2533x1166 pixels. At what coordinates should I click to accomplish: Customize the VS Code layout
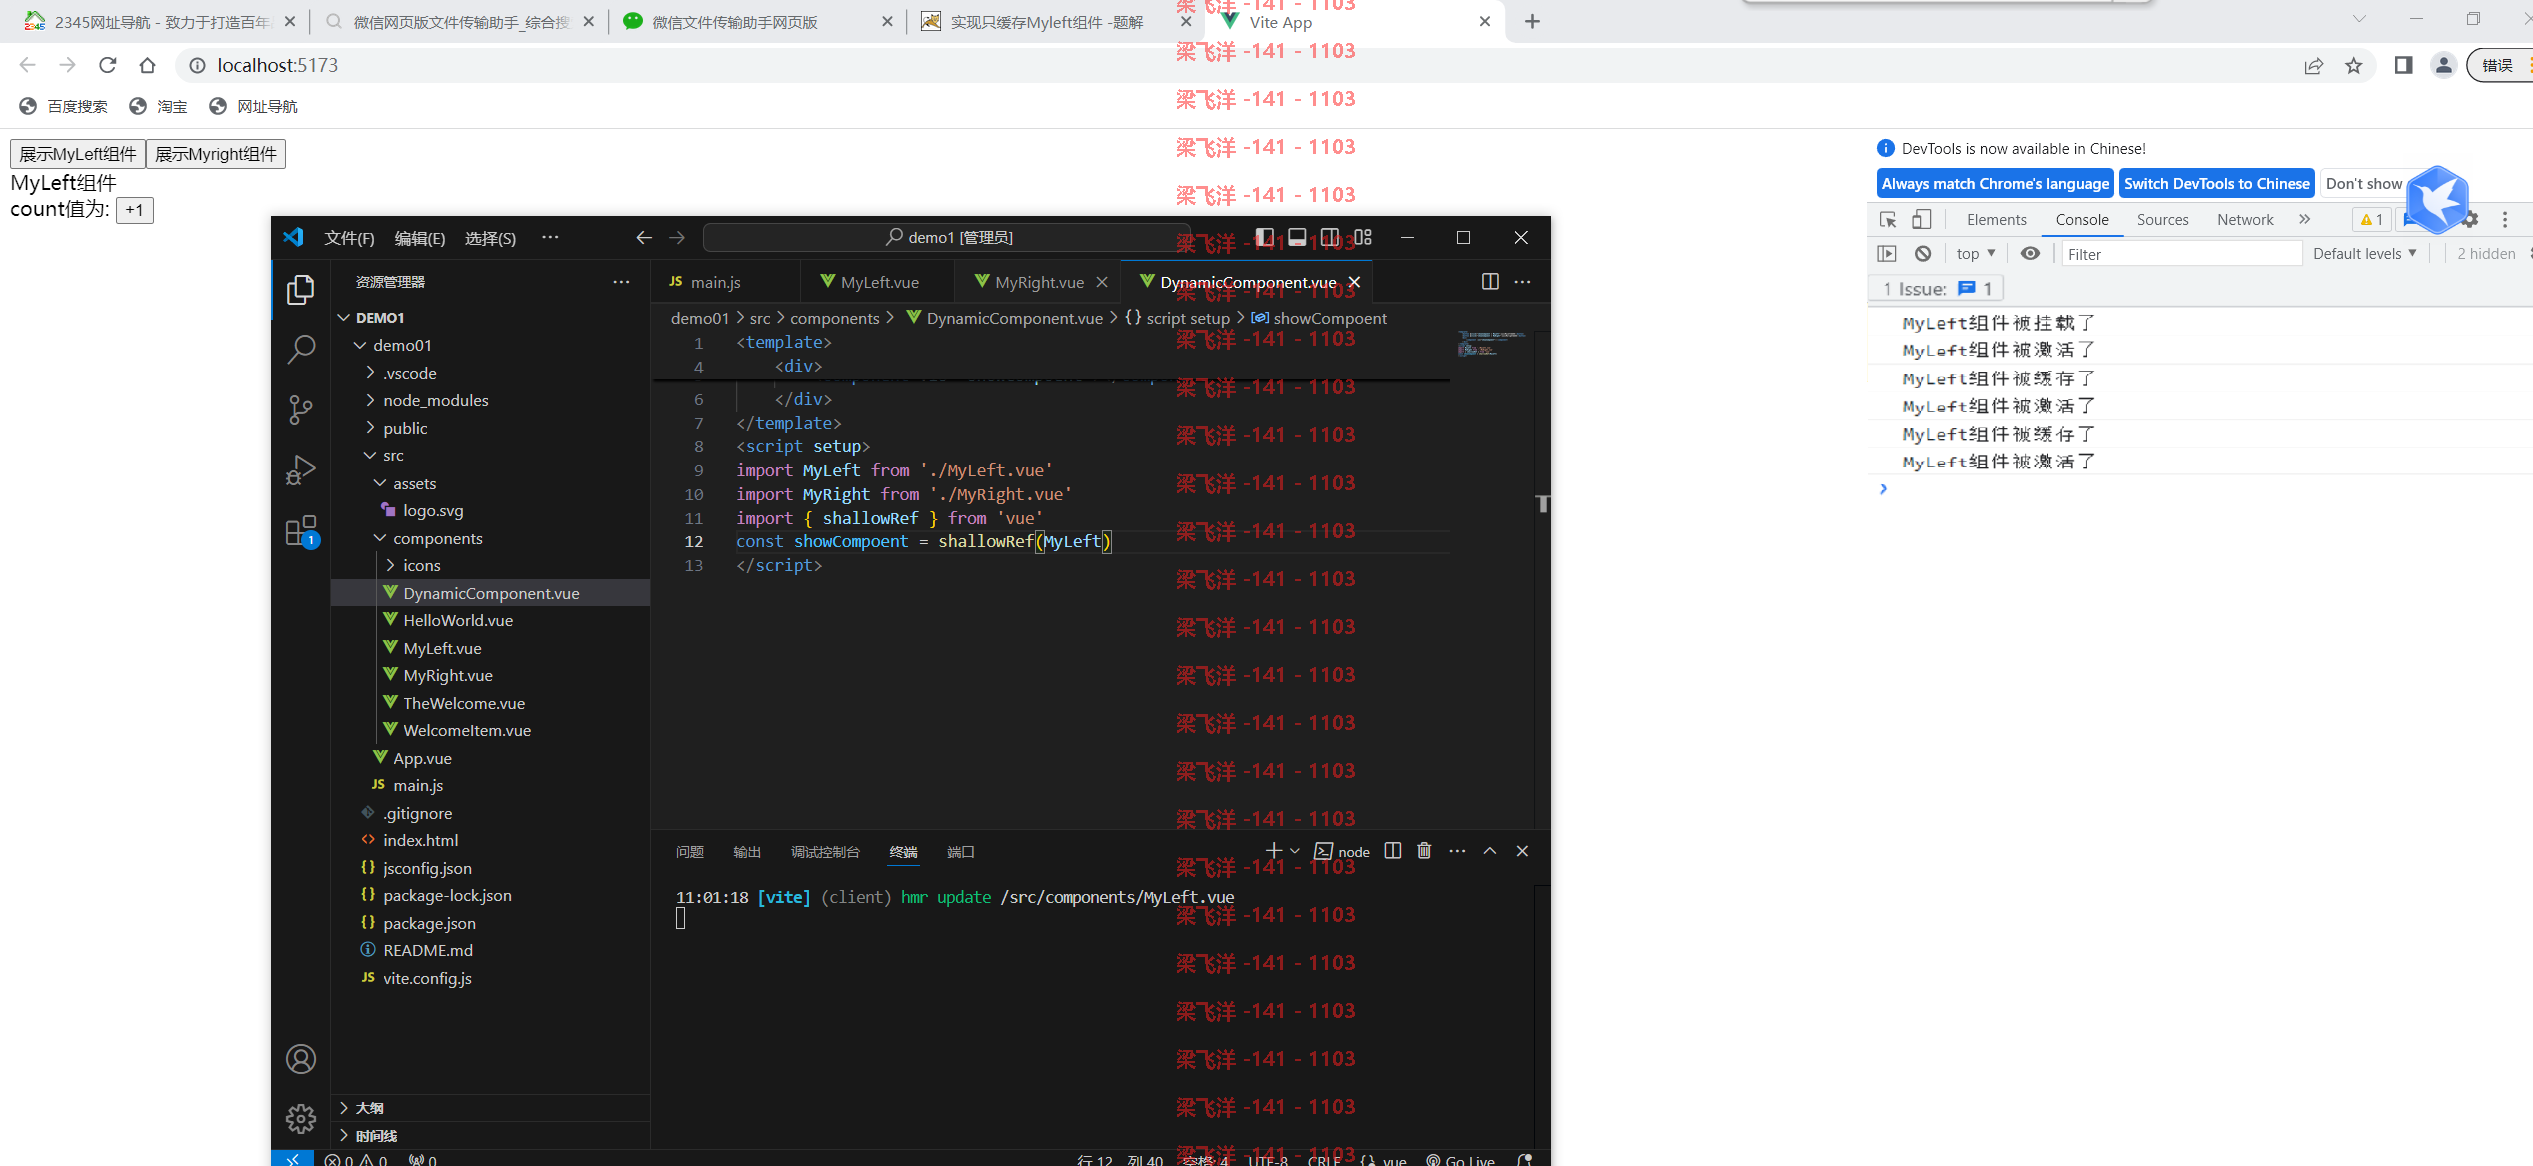point(1363,237)
